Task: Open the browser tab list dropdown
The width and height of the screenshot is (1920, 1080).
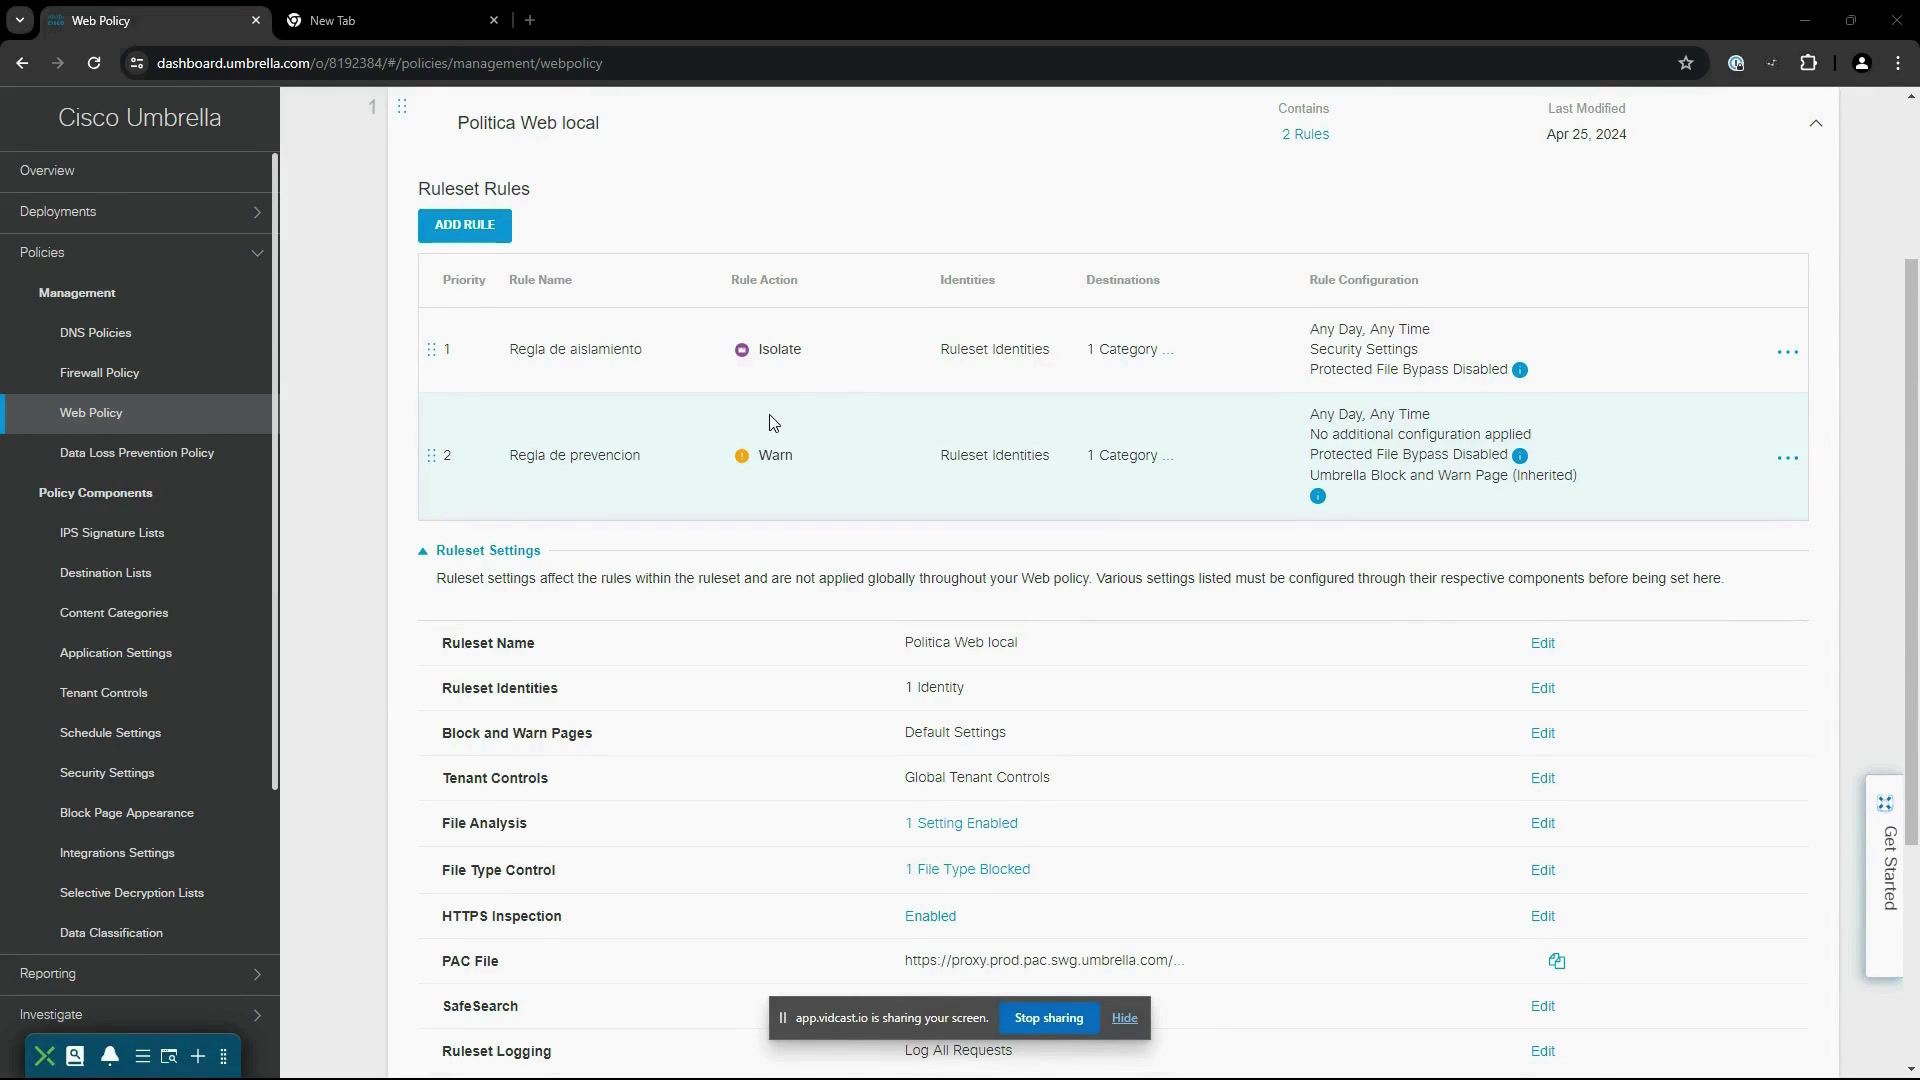Action: (x=19, y=20)
